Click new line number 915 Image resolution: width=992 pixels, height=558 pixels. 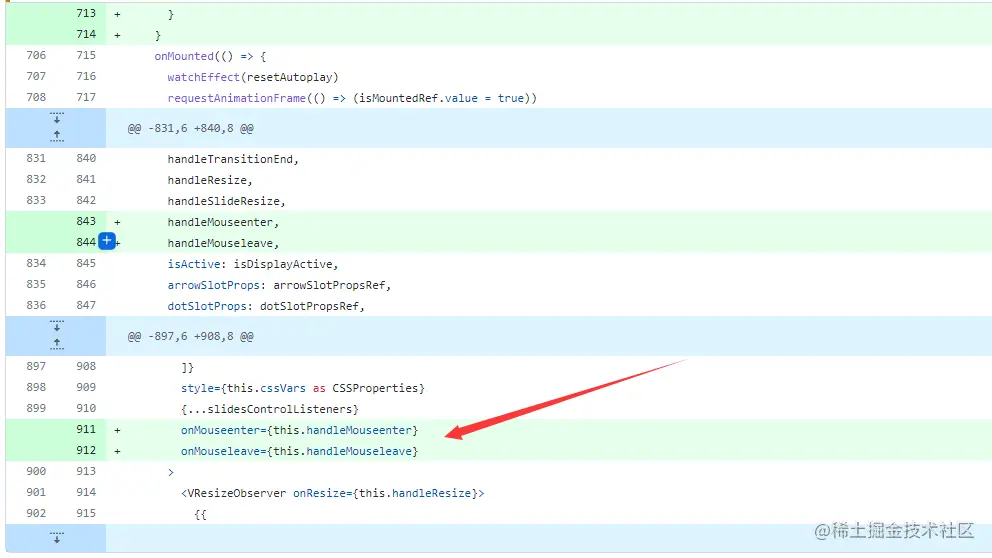pyautogui.click(x=86, y=513)
